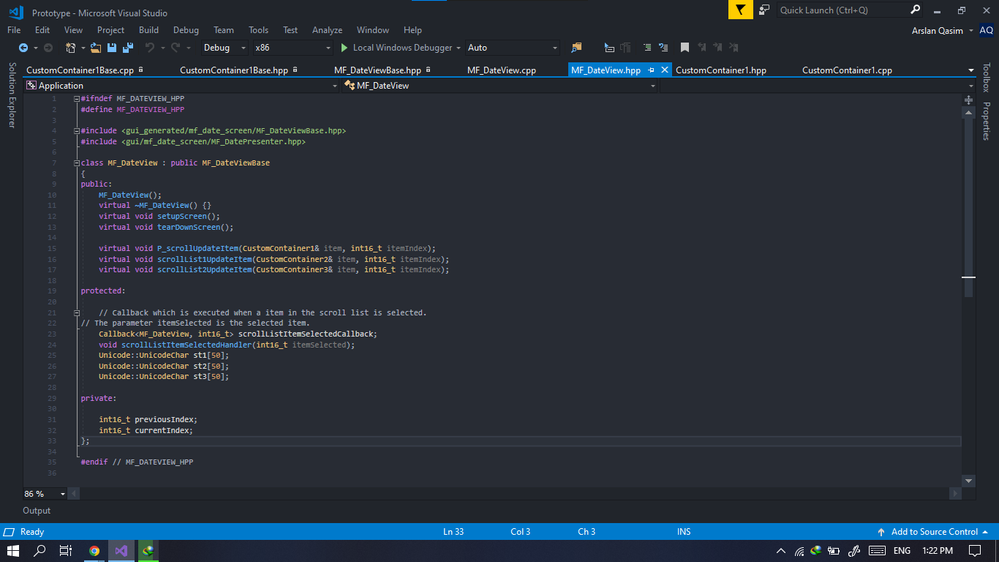Viewport: 999px width, 562px height.
Task: Click the AQ account avatar
Action: (x=986, y=31)
